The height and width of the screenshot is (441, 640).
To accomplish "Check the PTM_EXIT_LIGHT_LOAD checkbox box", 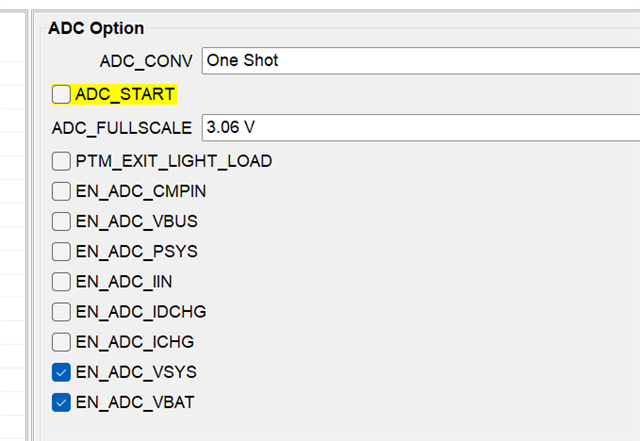I will coord(61,161).
